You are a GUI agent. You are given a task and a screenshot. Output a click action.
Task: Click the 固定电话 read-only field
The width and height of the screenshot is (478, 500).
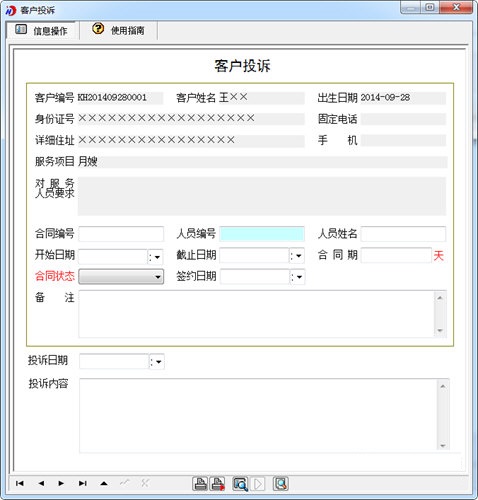[403, 119]
